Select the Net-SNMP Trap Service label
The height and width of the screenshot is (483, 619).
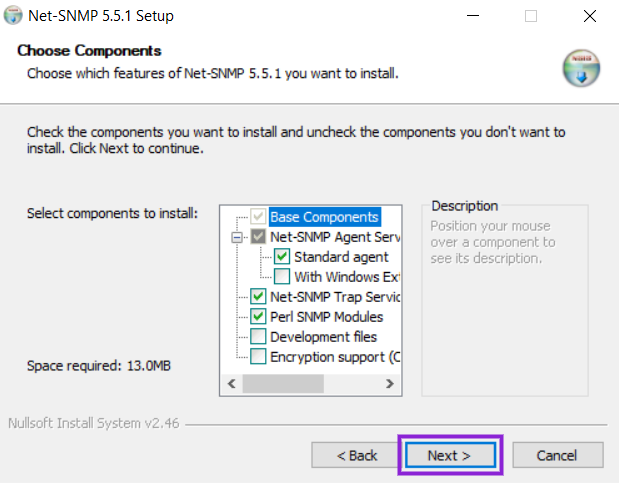click(x=335, y=297)
